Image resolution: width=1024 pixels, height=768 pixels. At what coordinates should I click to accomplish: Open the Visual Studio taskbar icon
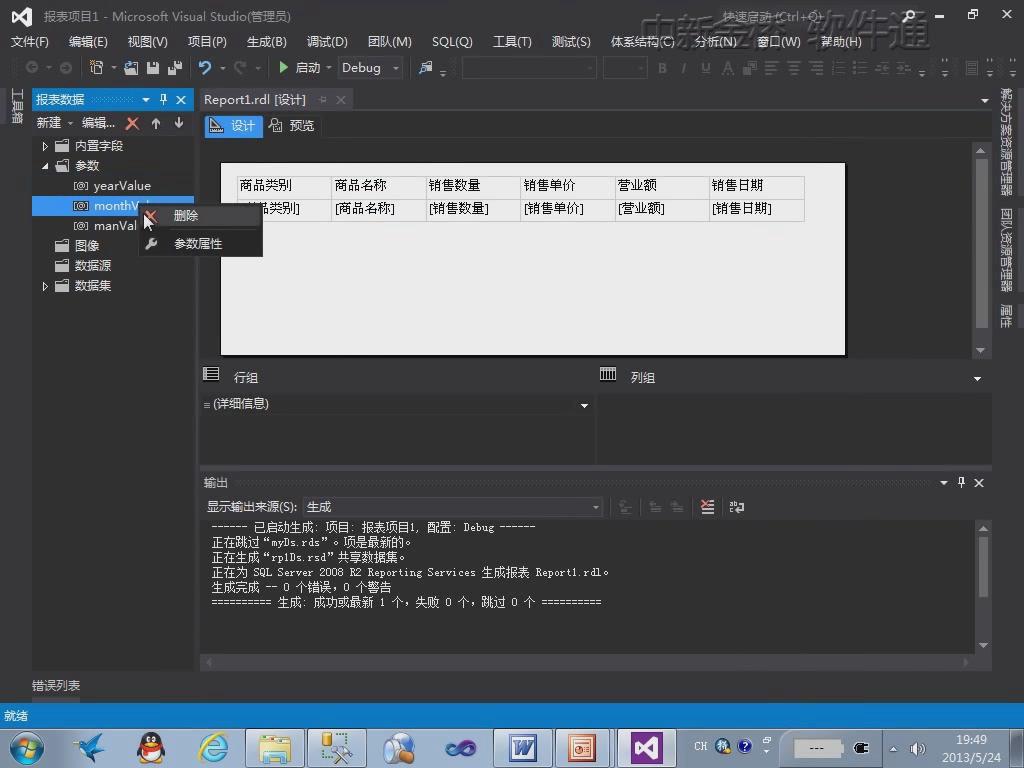tap(646, 748)
